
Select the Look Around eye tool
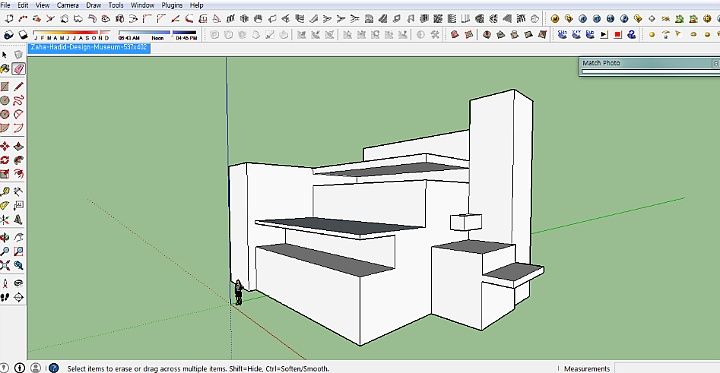tap(18, 283)
